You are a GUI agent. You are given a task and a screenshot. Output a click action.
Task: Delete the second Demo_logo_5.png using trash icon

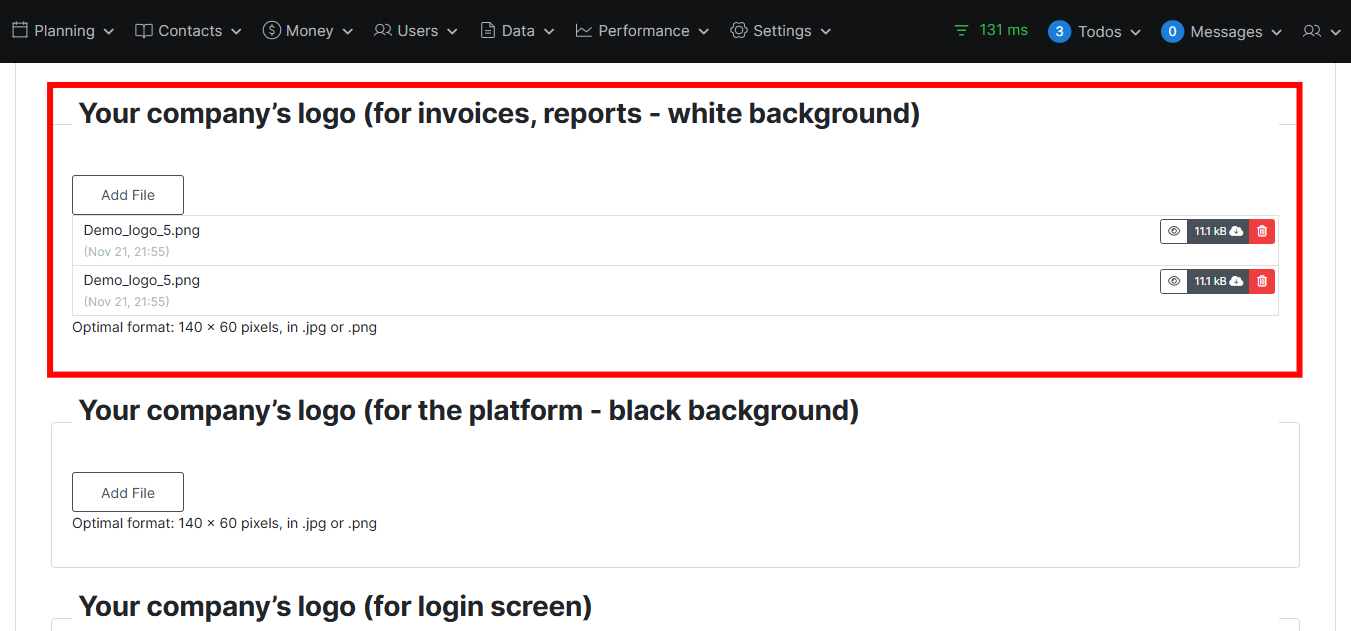(x=1262, y=281)
